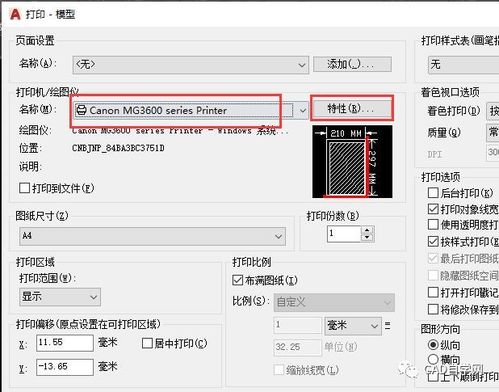Increase print copies with up arrow
The height and width of the screenshot is (392, 499).
[x=367, y=230]
